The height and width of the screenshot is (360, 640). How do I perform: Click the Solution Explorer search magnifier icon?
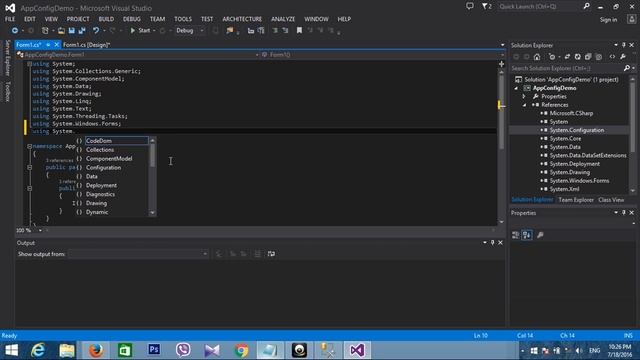pos(627,69)
